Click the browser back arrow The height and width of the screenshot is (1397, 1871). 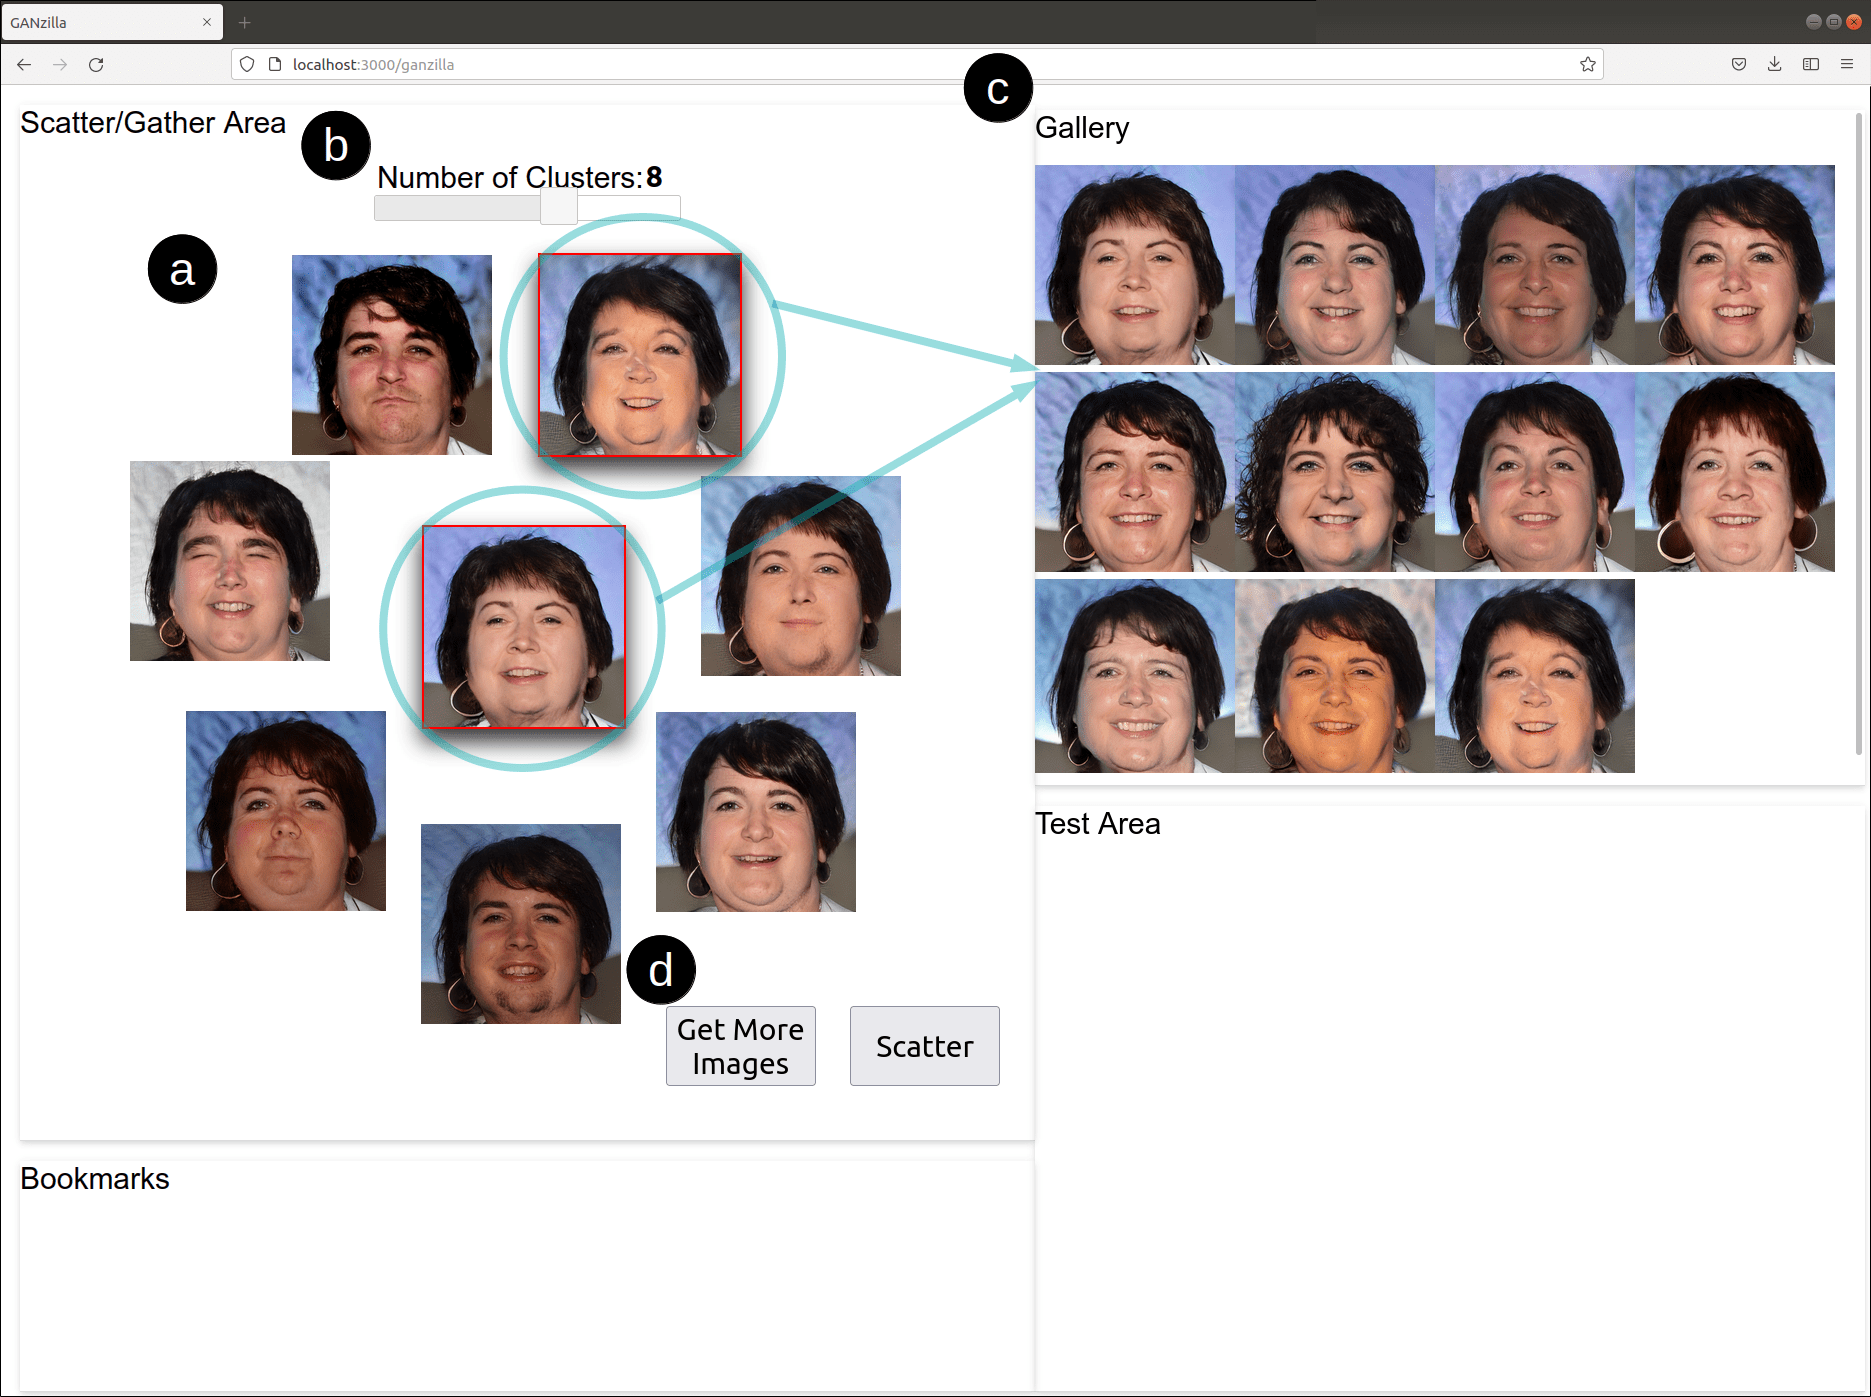(24, 65)
